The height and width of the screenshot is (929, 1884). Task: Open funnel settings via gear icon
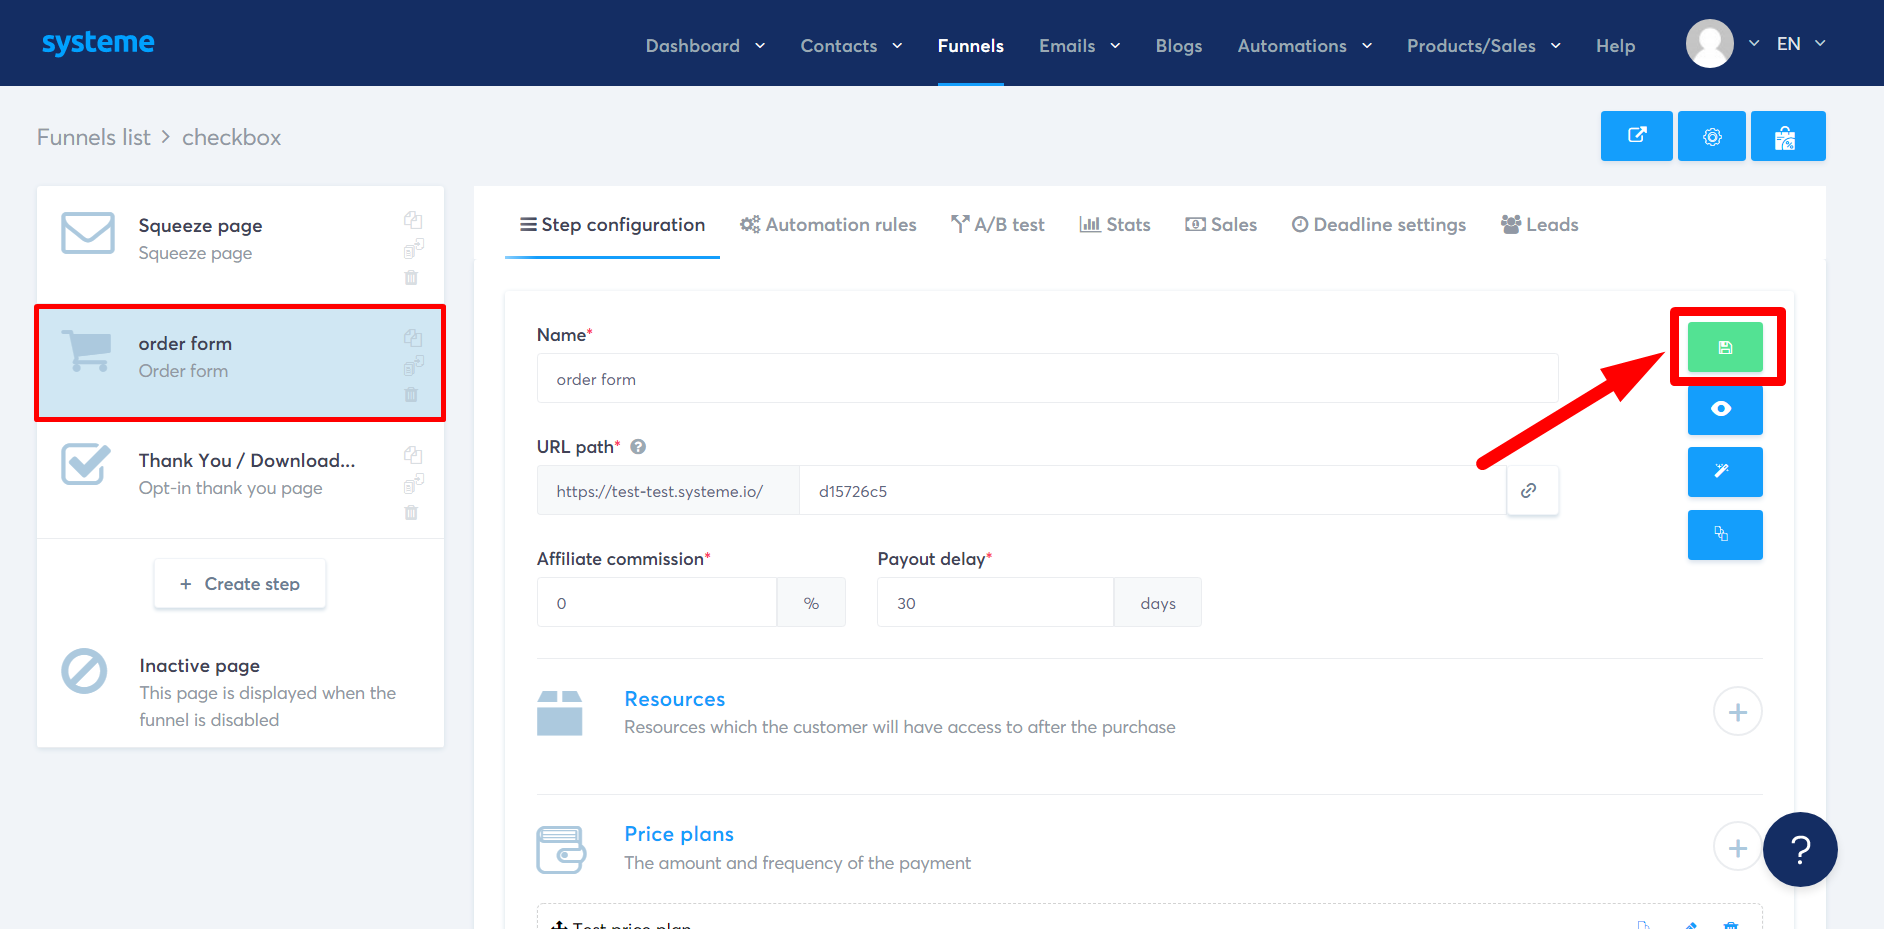[1712, 136]
